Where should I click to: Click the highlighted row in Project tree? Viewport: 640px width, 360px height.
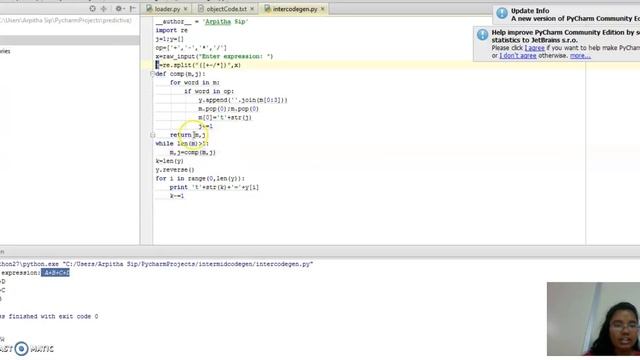(x=69, y=40)
